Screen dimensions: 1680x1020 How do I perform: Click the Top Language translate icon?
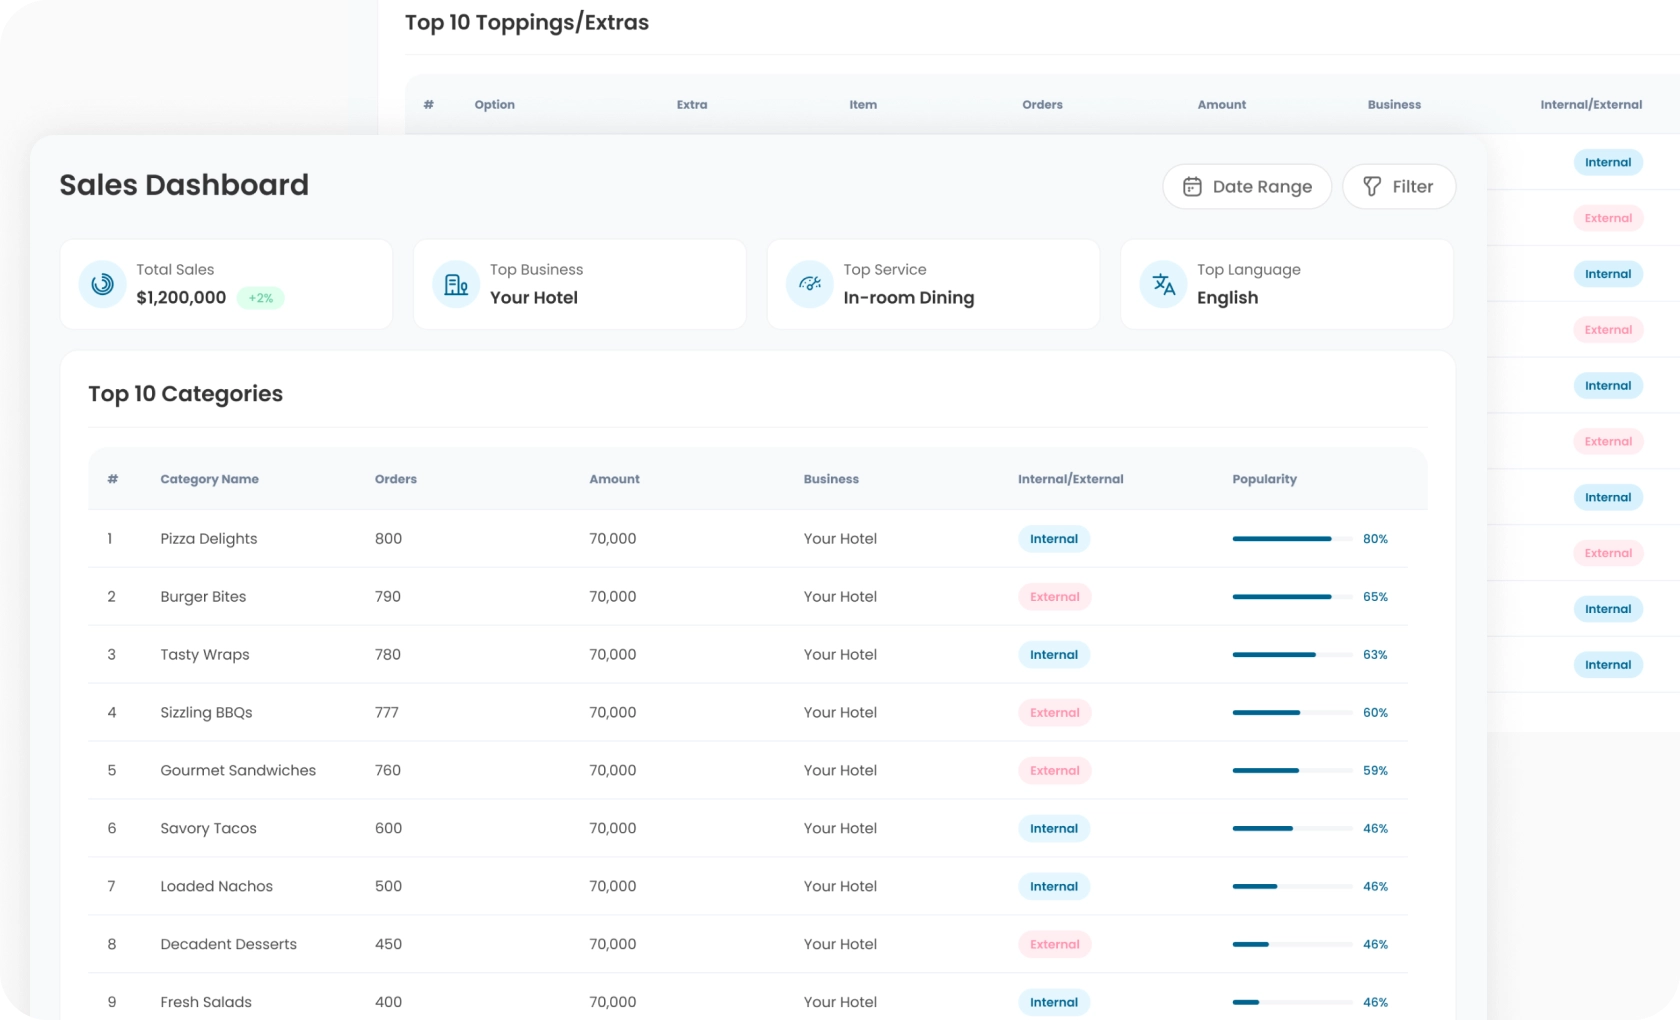[1163, 284]
